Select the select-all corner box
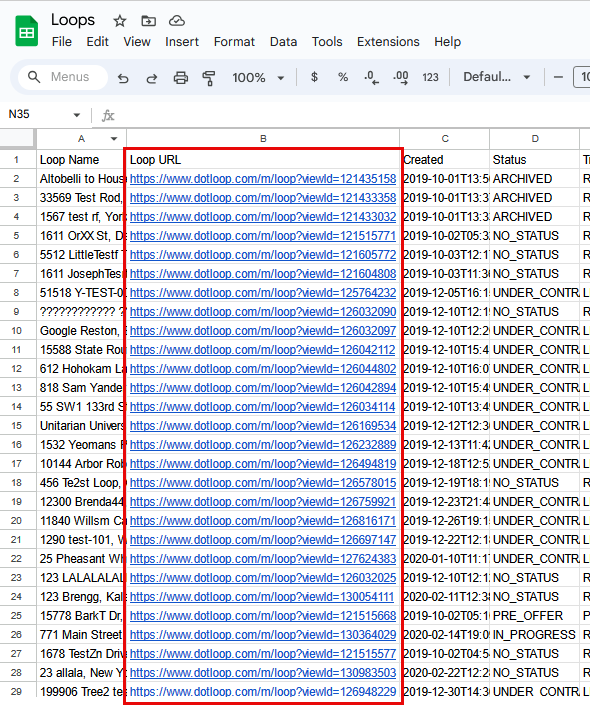590x705 pixels. click(x=17, y=139)
